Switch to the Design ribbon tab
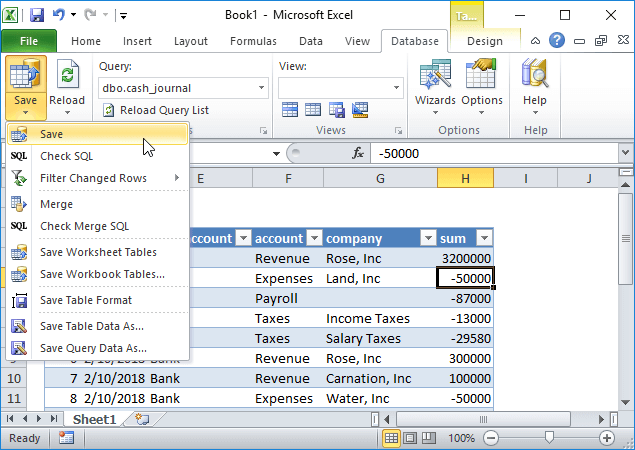 (x=484, y=41)
